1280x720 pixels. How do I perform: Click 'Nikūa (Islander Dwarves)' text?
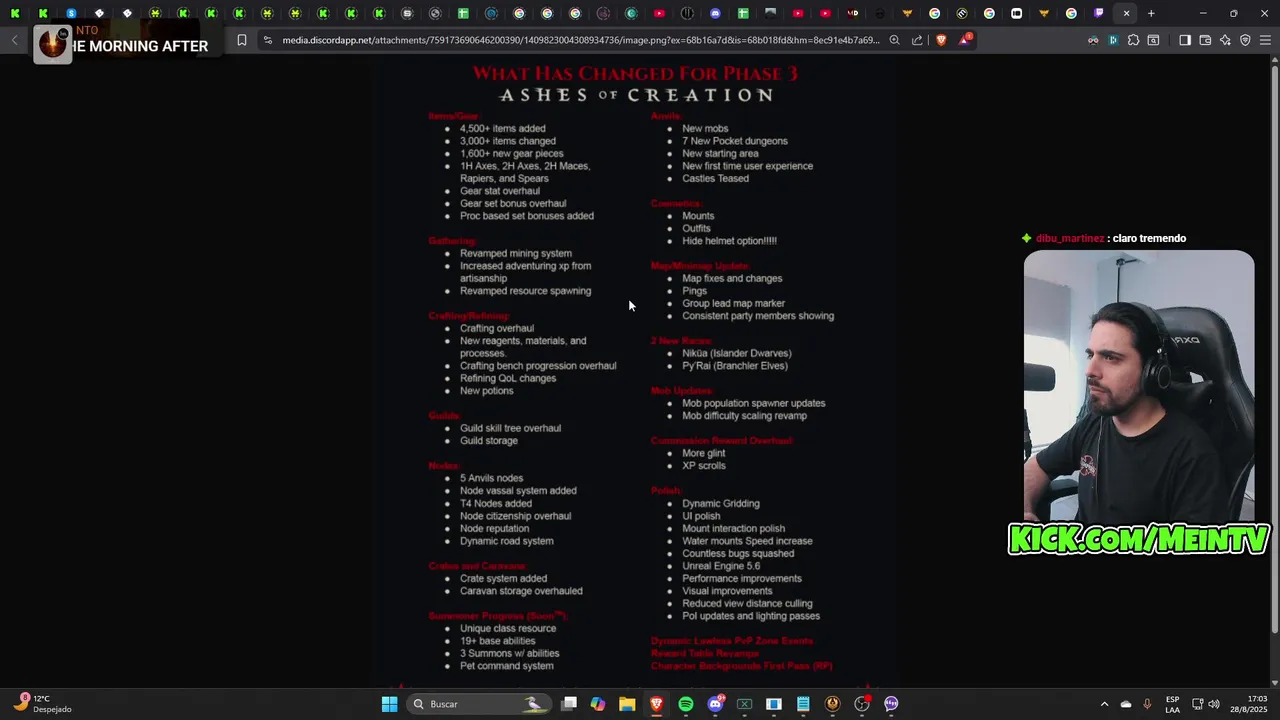pos(736,353)
